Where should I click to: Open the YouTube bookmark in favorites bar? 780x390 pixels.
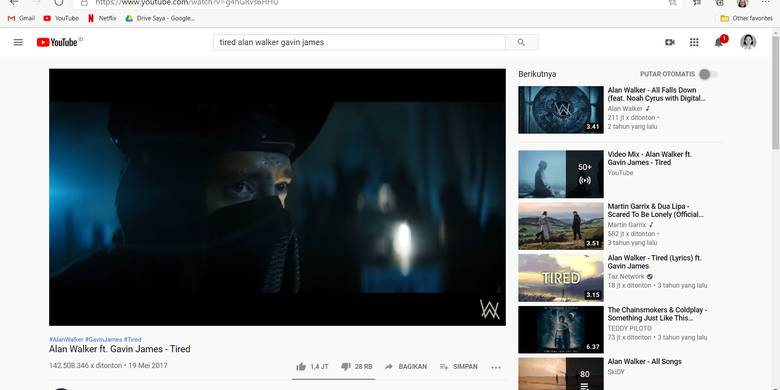click(61, 18)
